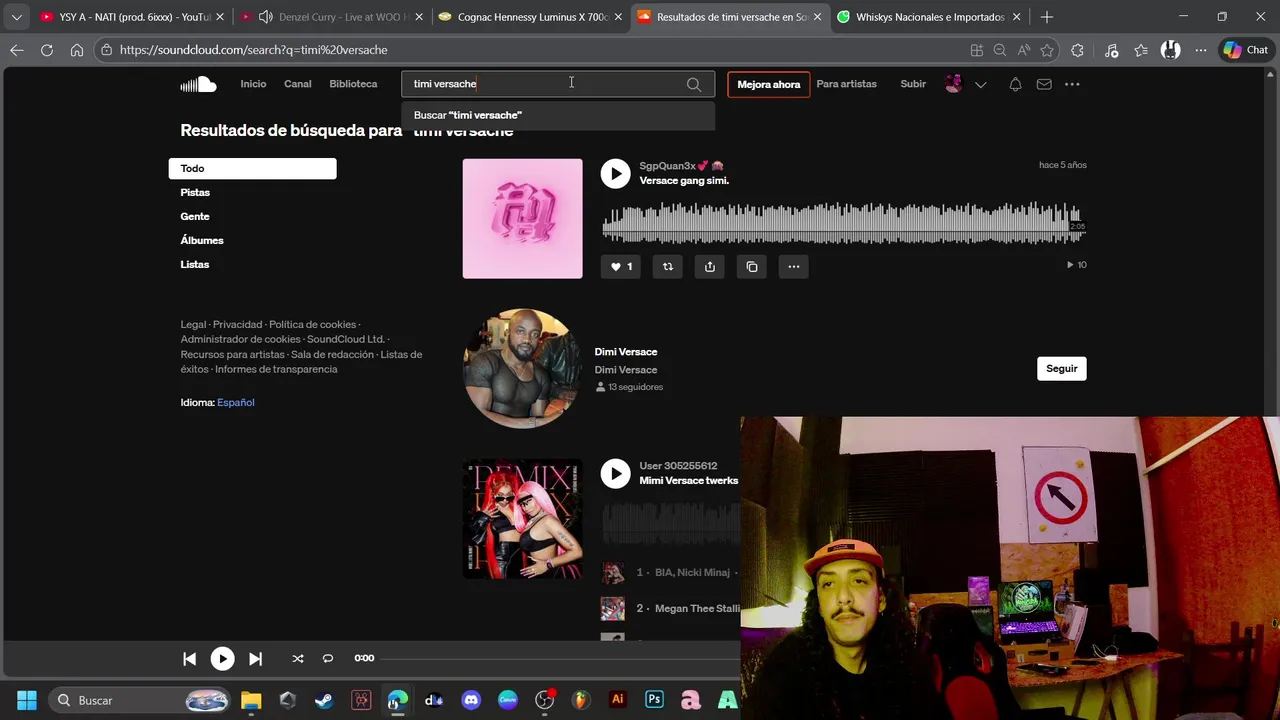Viewport: 1280px width, 720px height.
Task: Open a new browser tab
Action: pos(1046,17)
